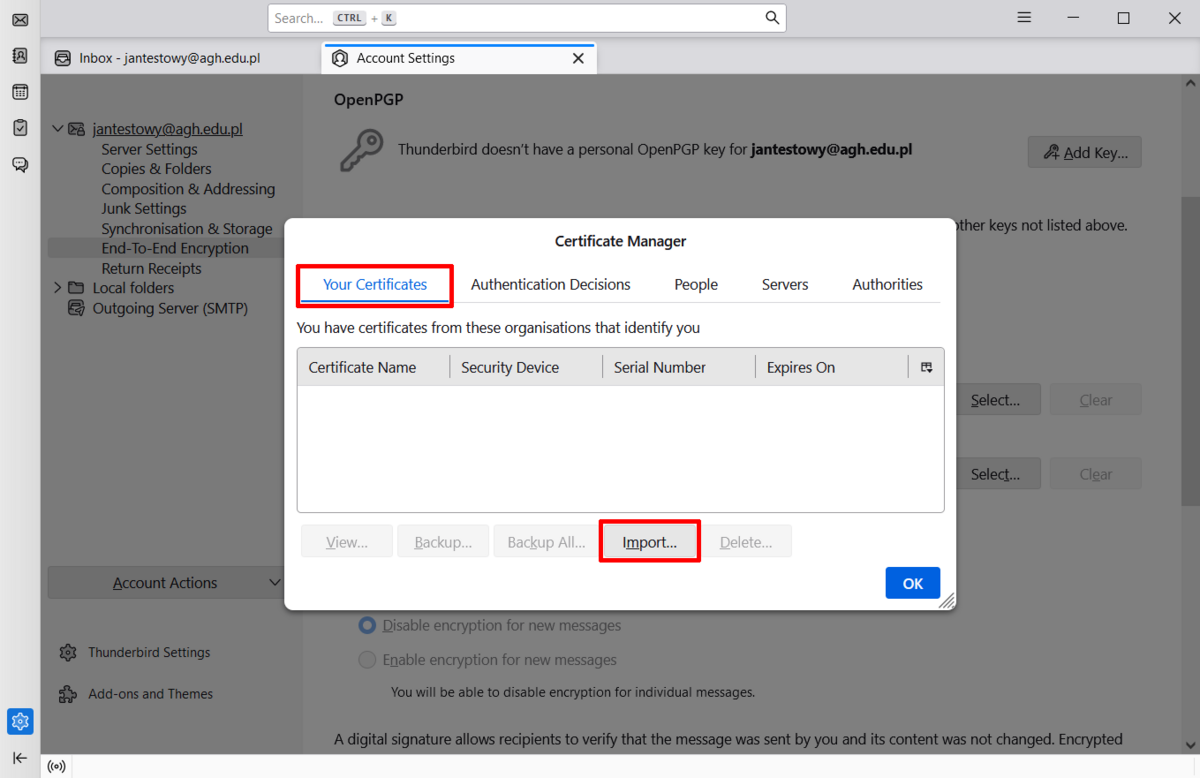Screen dimensions: 1200x778
Task: Collapse the spaces toolbar arrow icon
Action: 20,758
